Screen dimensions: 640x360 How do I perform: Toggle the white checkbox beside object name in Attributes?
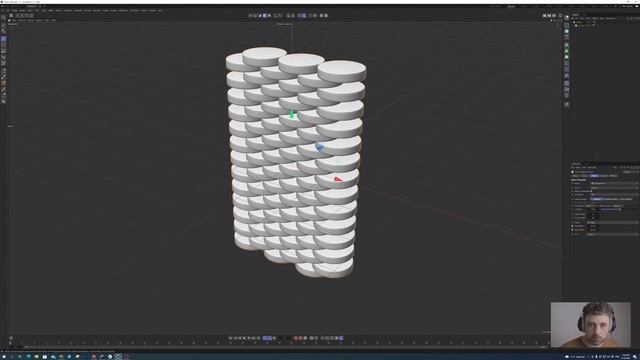572,172
